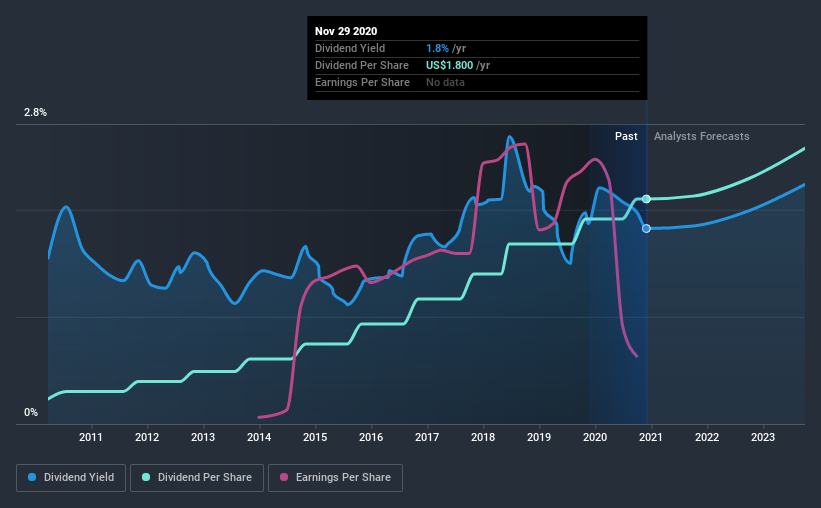Click the blue Dividend Yield legend dot
Screen dimensions: 821x508
click(x=32, y=477)
